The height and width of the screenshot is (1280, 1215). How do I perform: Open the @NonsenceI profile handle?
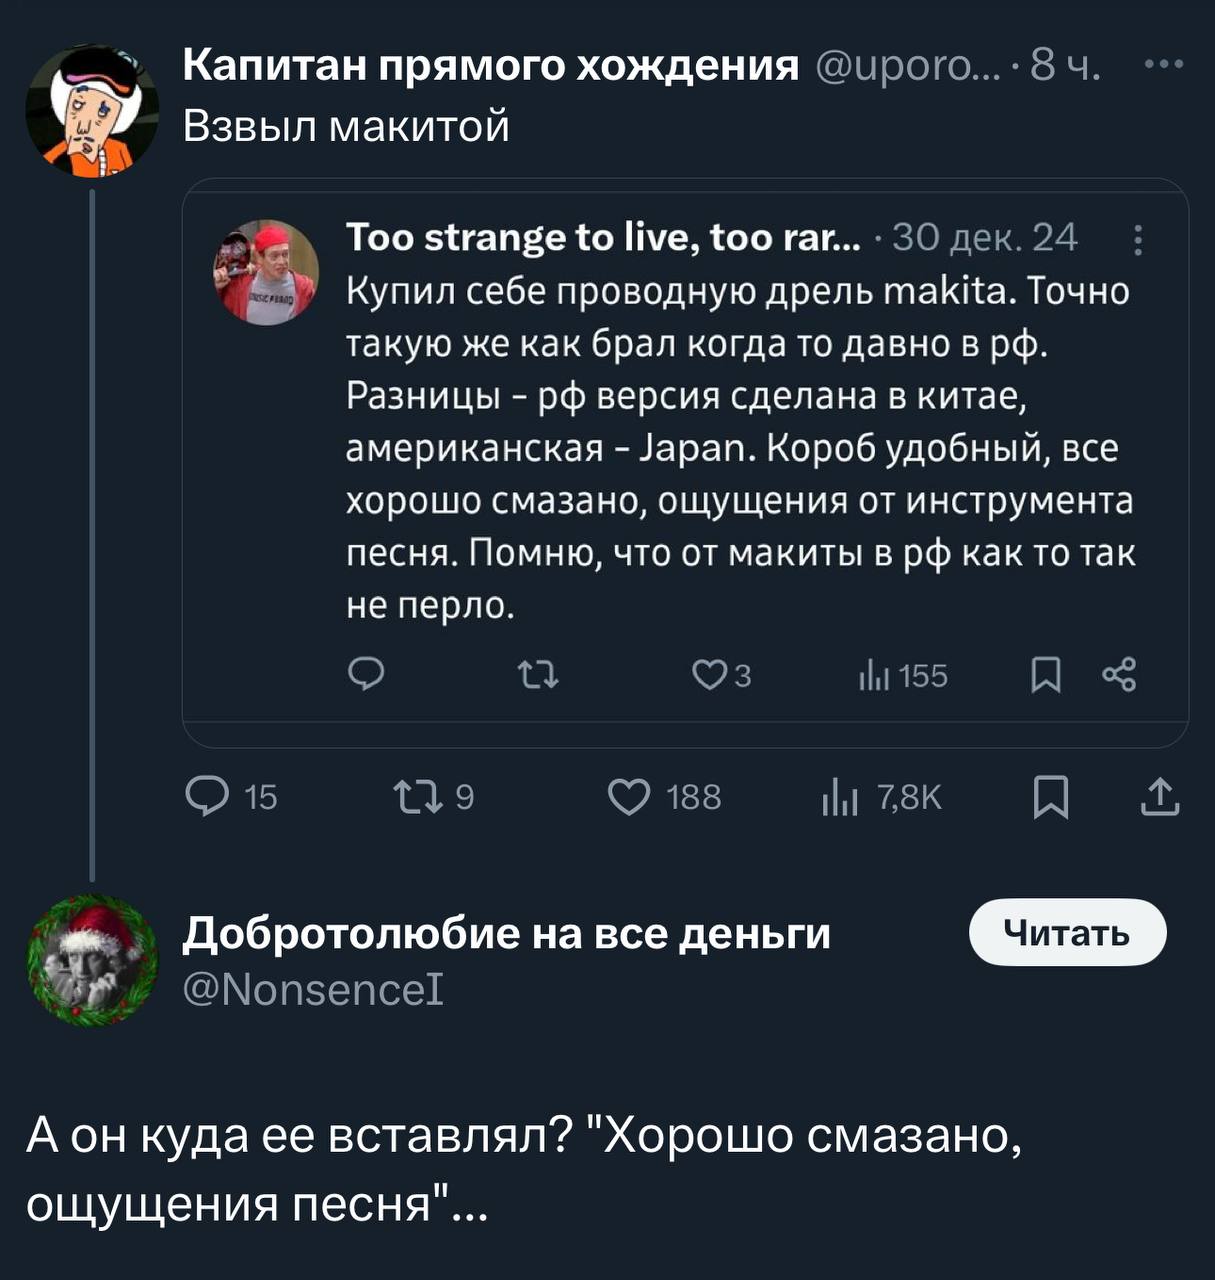click(314, 990)
